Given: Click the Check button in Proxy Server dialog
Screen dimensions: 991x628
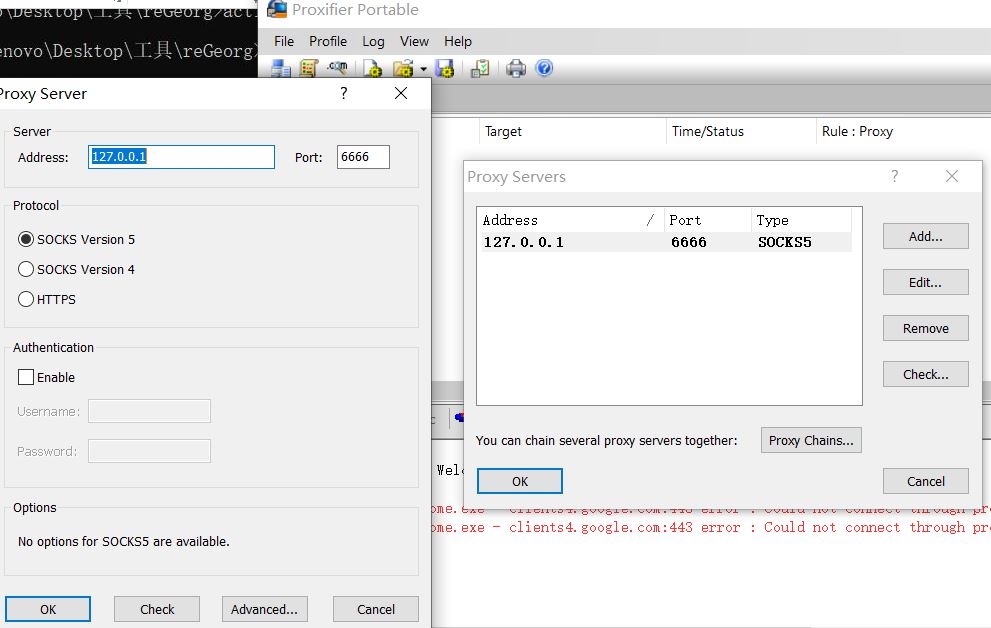Looking at the screenshot, I should click(157, 609).
